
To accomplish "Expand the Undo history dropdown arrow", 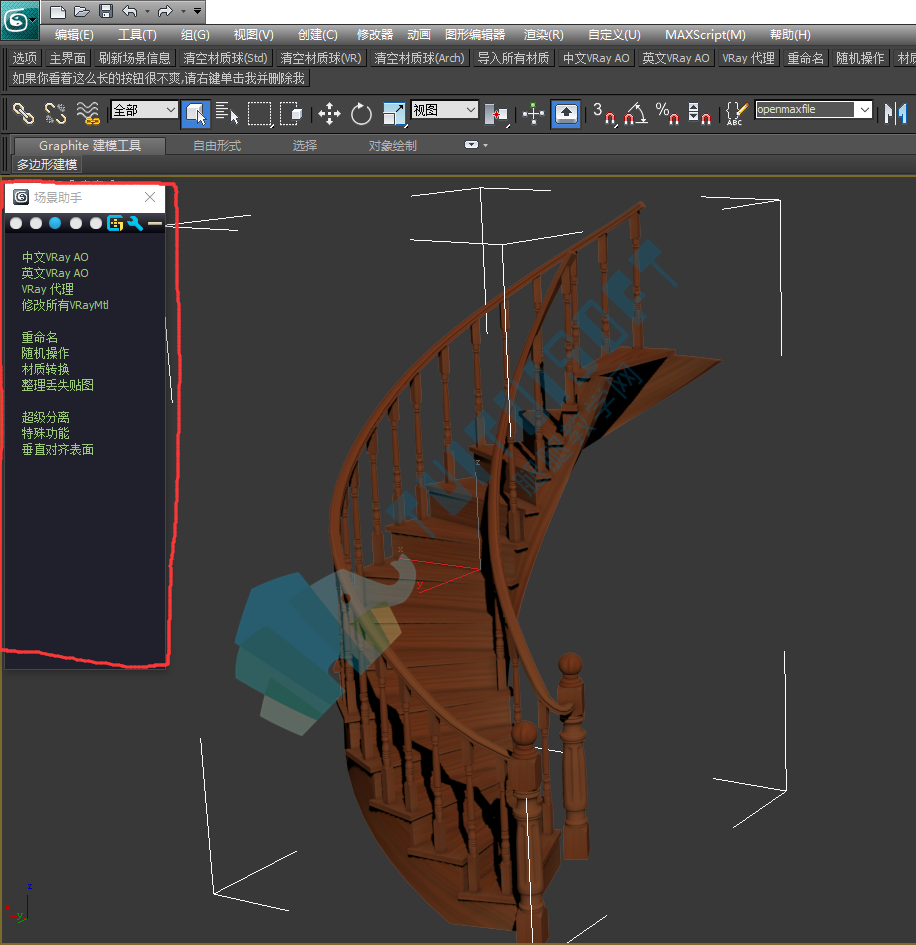I will [147, 11].
